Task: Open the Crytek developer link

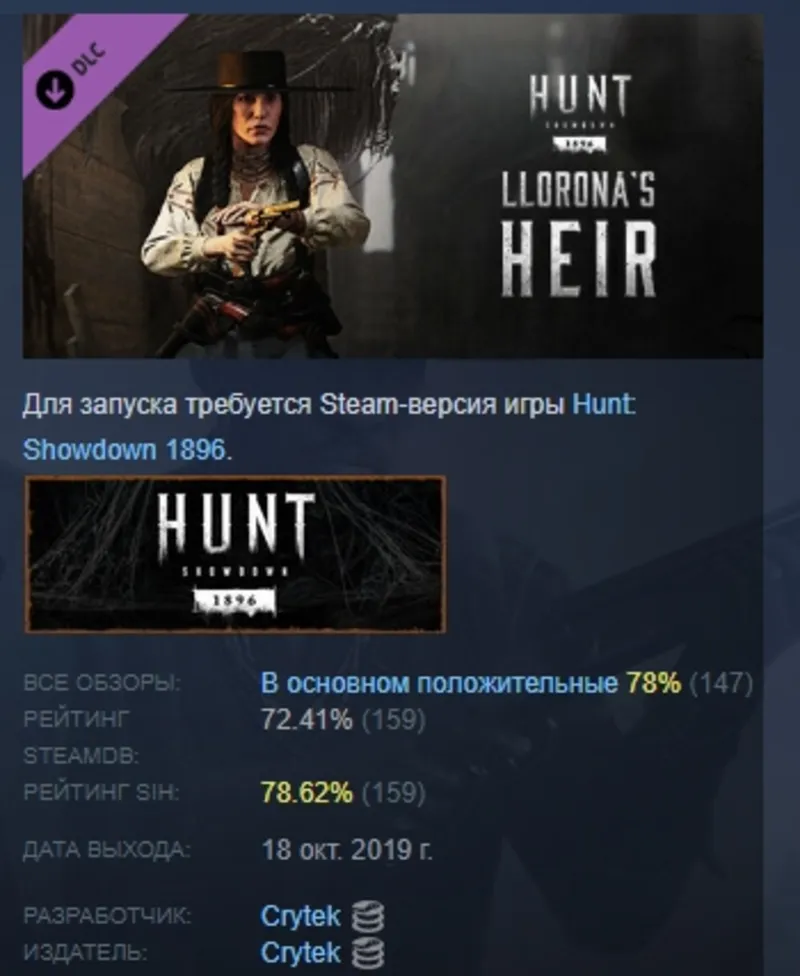Action: click(x=301, y=916)
